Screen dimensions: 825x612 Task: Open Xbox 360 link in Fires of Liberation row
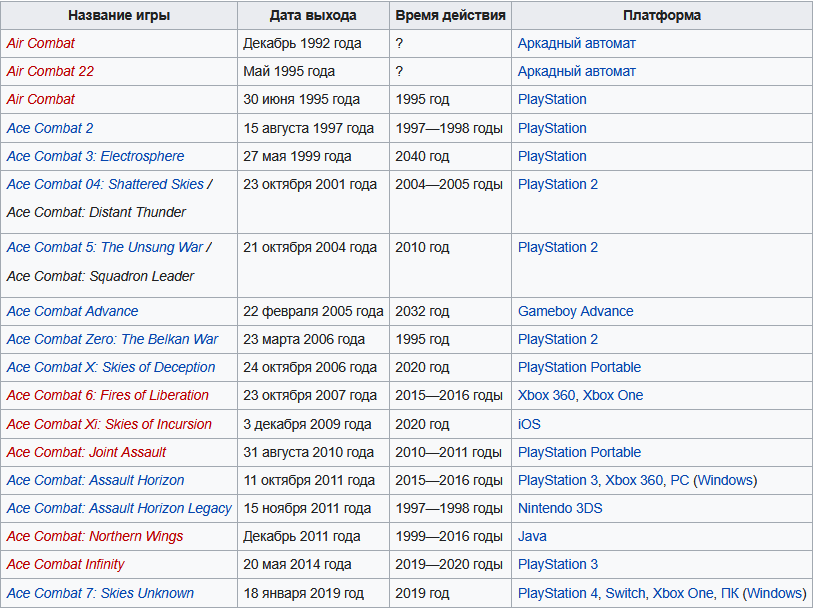546,395
